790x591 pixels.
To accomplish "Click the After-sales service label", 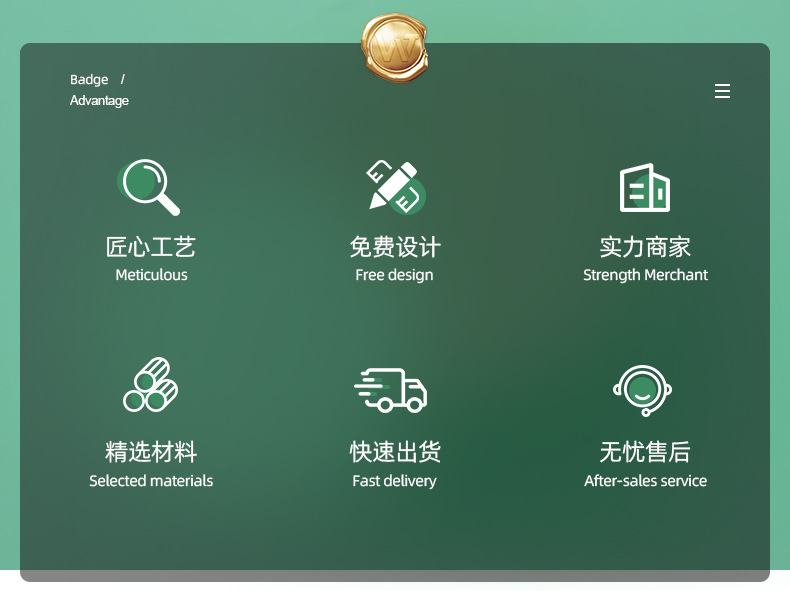I will [x=645, y=481].
